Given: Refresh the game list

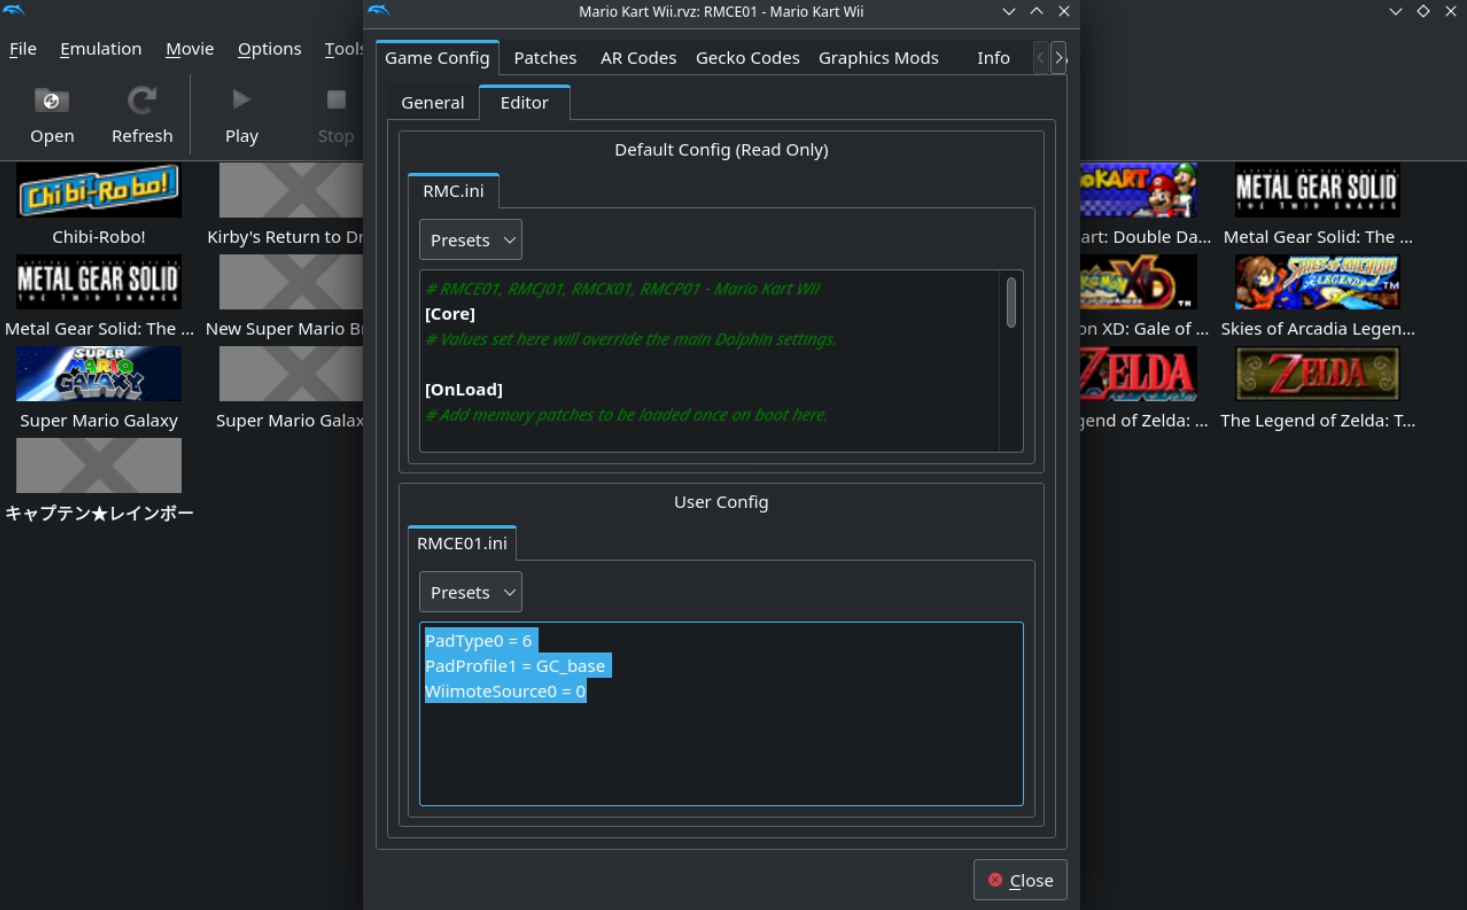Looking at the screenshot, I should click(142, 115).
